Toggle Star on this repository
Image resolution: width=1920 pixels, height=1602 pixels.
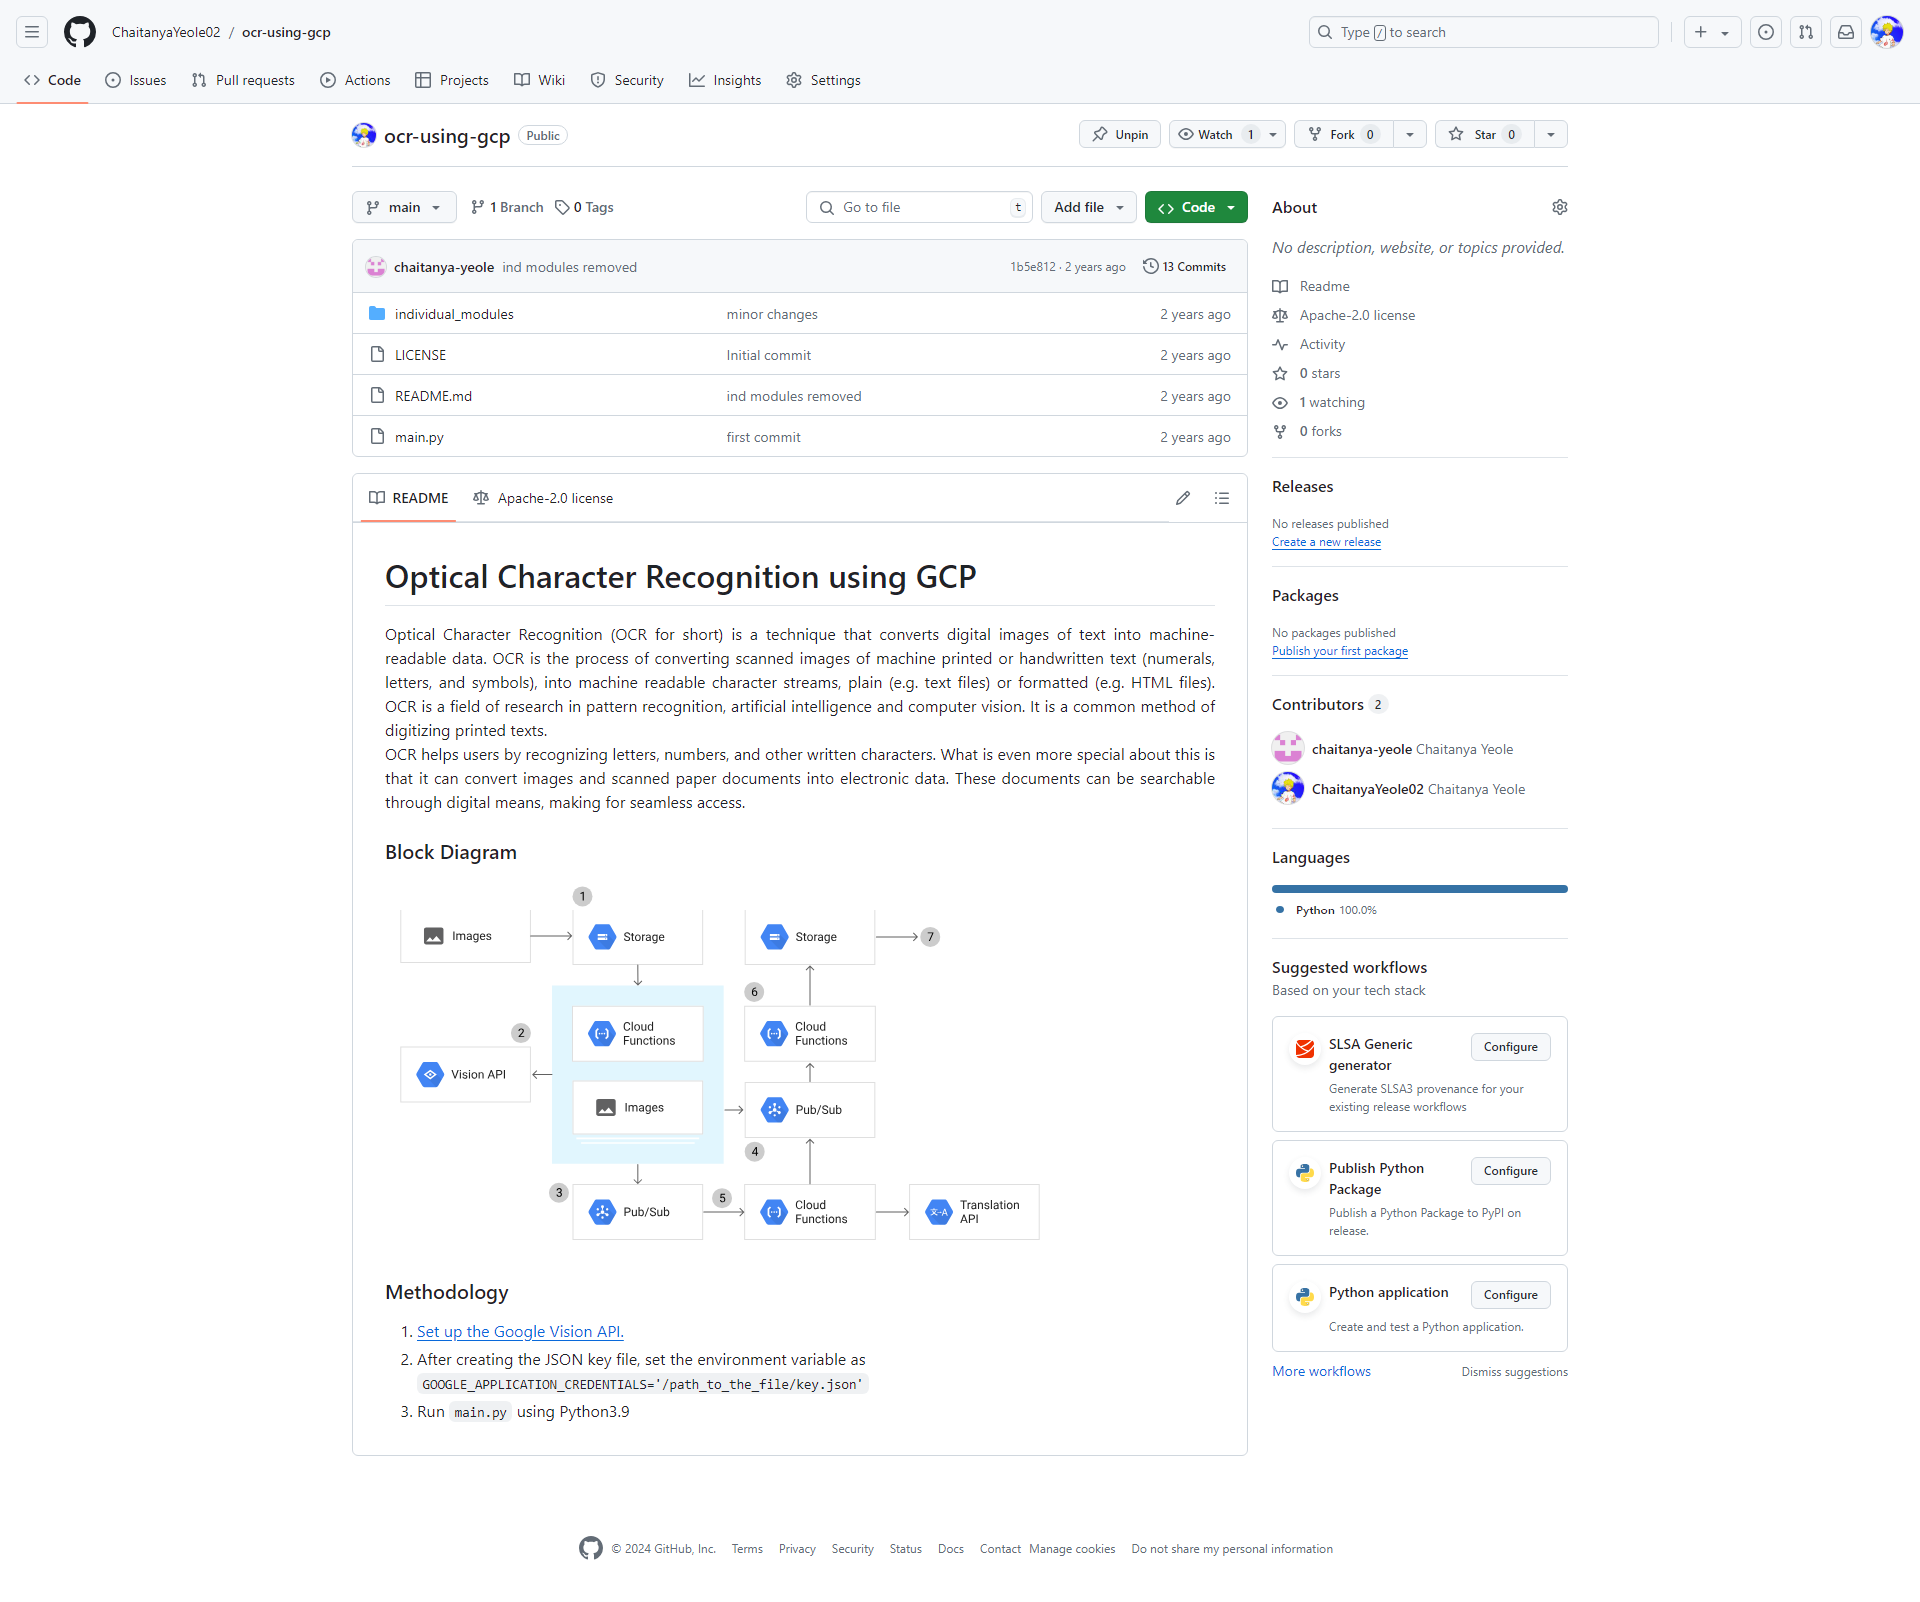point(1485,135)
